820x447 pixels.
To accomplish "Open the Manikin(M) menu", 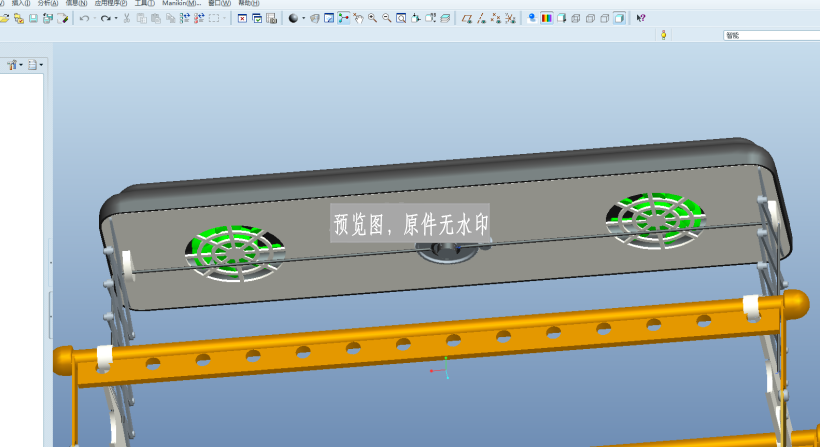I will click(x=181, y=3).
